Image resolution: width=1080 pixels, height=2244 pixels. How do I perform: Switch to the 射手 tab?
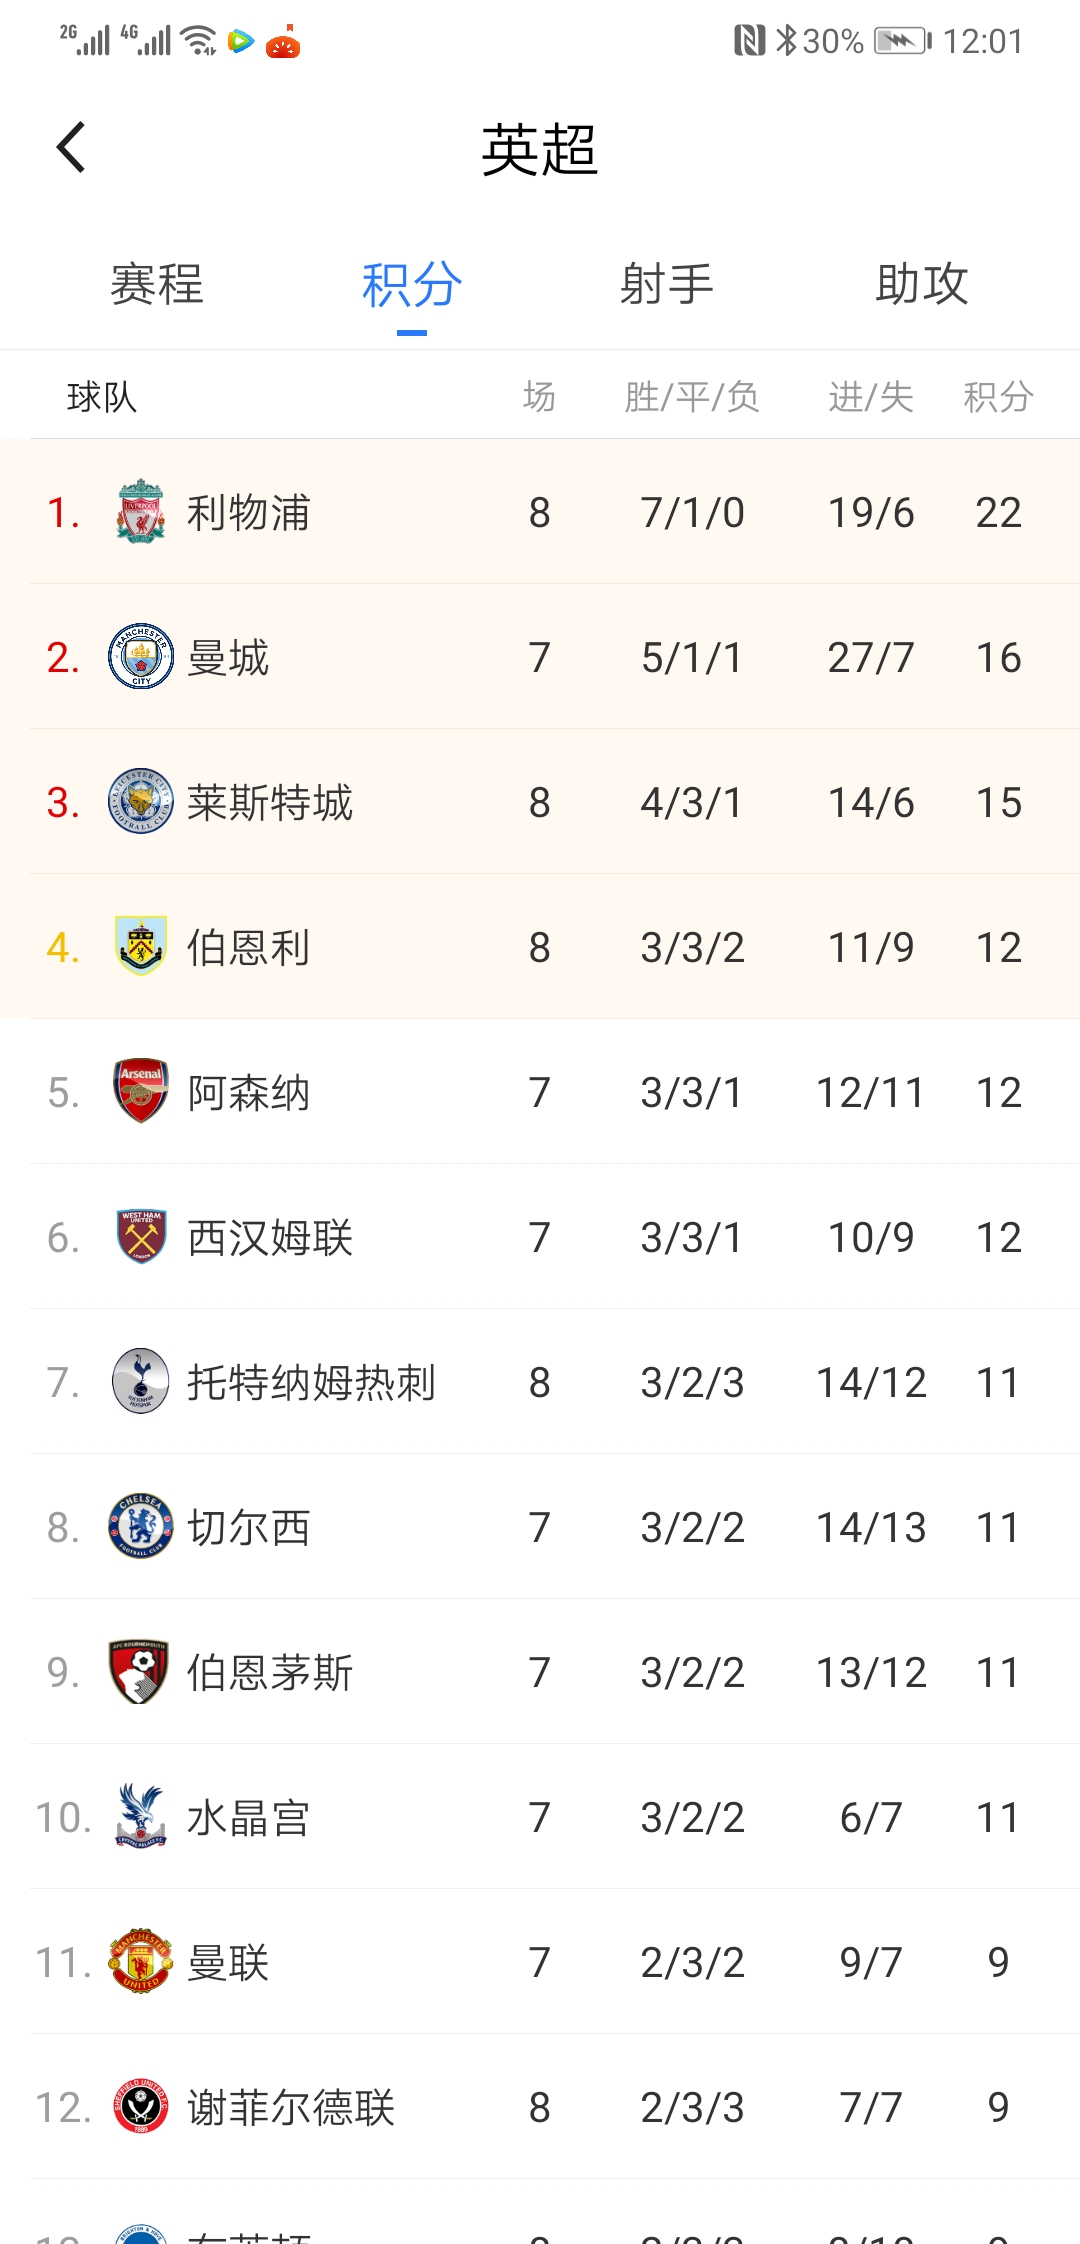pyautogui.click(x=667, y=285)
